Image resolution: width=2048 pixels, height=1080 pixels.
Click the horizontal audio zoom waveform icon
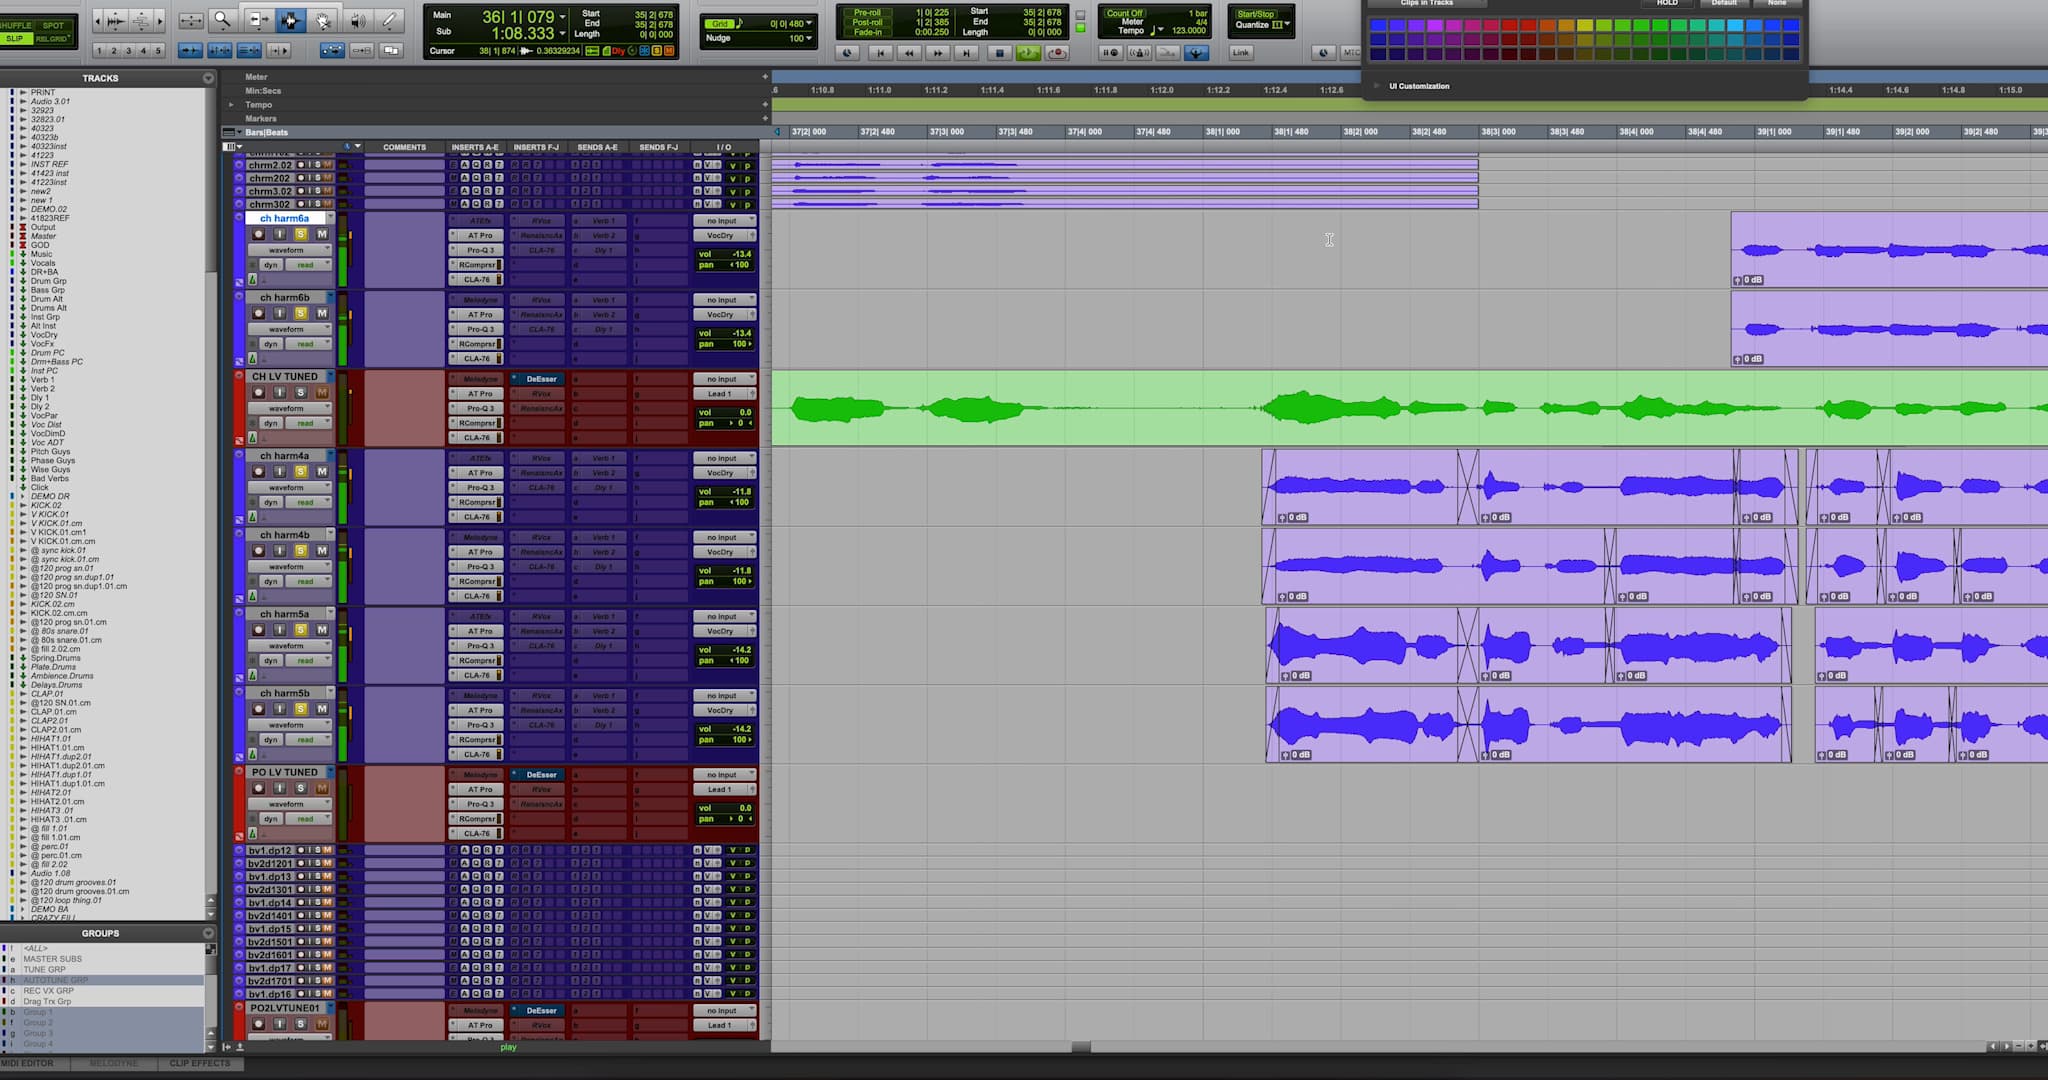[116, 20]
